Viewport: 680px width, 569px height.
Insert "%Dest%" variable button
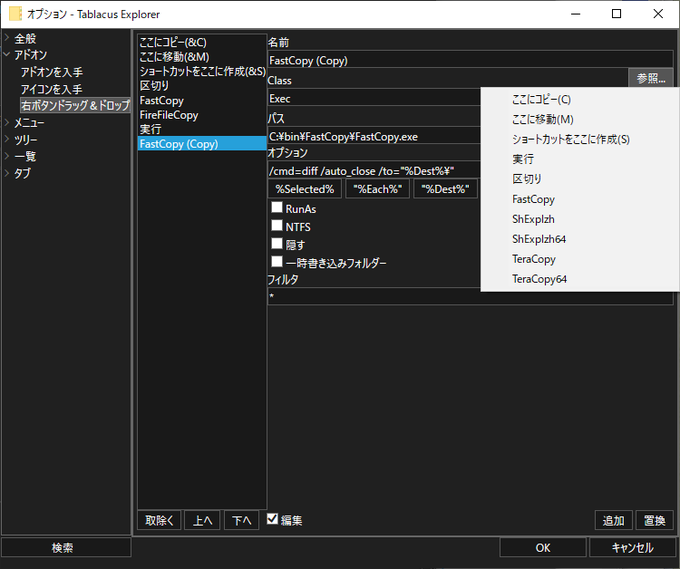[445, 189]
